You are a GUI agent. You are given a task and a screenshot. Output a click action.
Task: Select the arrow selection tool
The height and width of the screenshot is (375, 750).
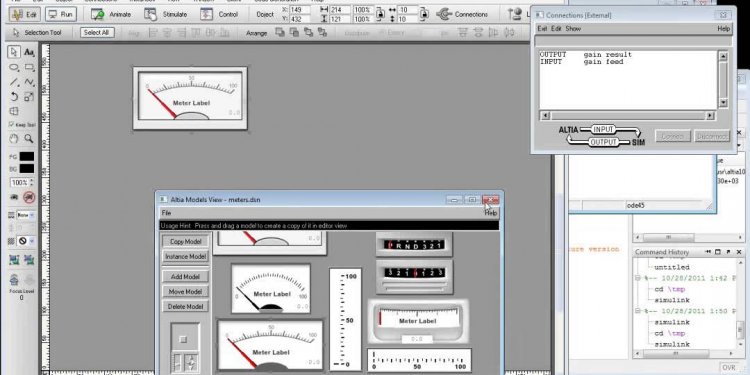tap(14, 52)
